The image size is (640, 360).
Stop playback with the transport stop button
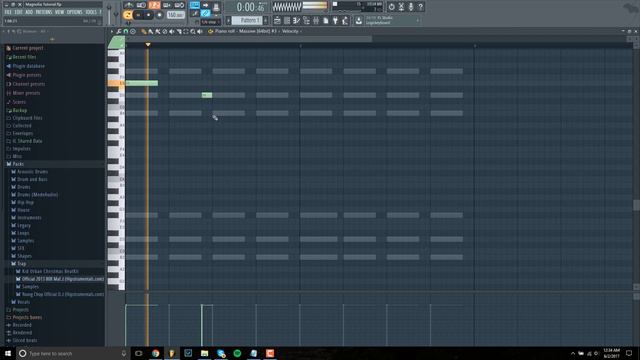pyautogui.click(x=149, y=15)
